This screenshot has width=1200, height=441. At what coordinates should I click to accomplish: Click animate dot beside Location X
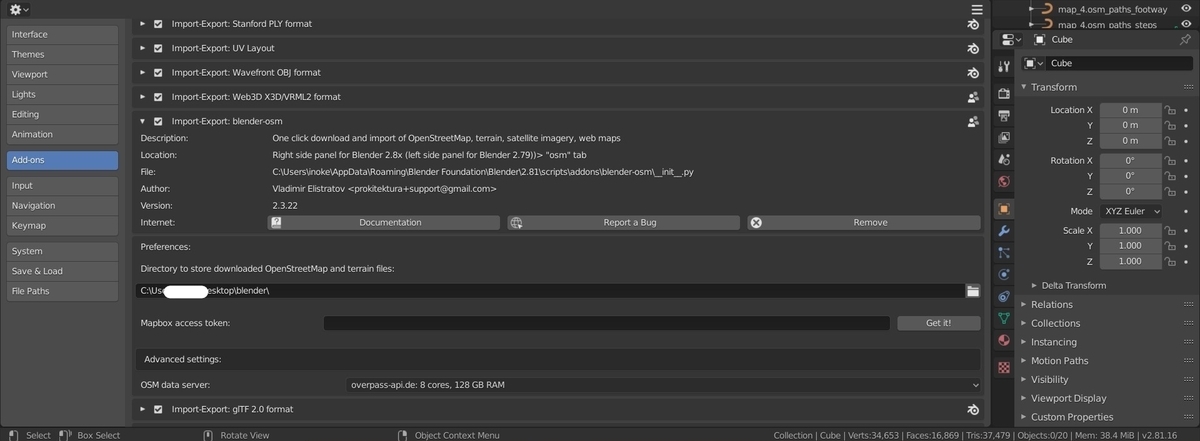[1185, 110]
